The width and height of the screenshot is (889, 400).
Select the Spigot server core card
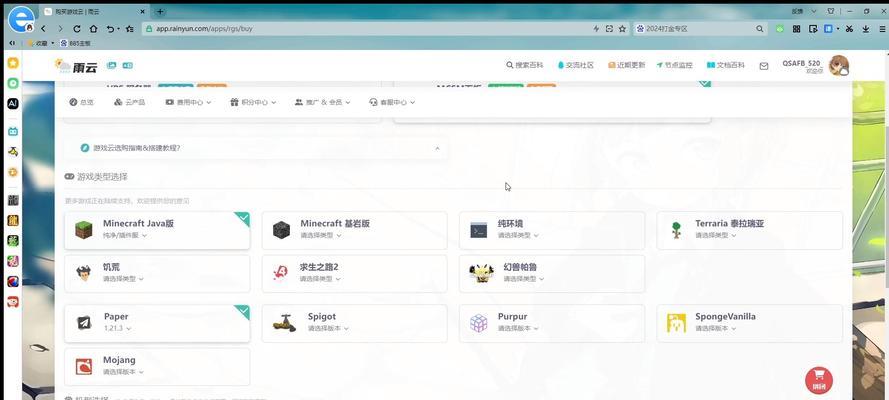[x=354, y=324]
